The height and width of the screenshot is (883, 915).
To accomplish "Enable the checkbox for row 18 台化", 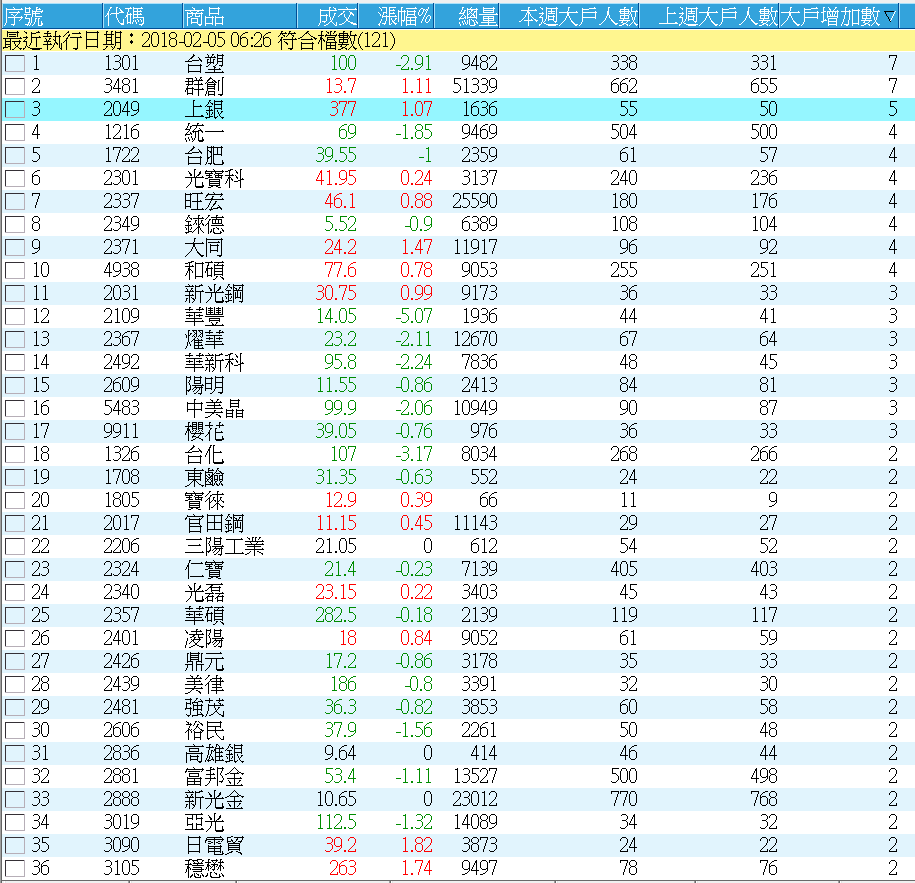I will coord(14,455).
